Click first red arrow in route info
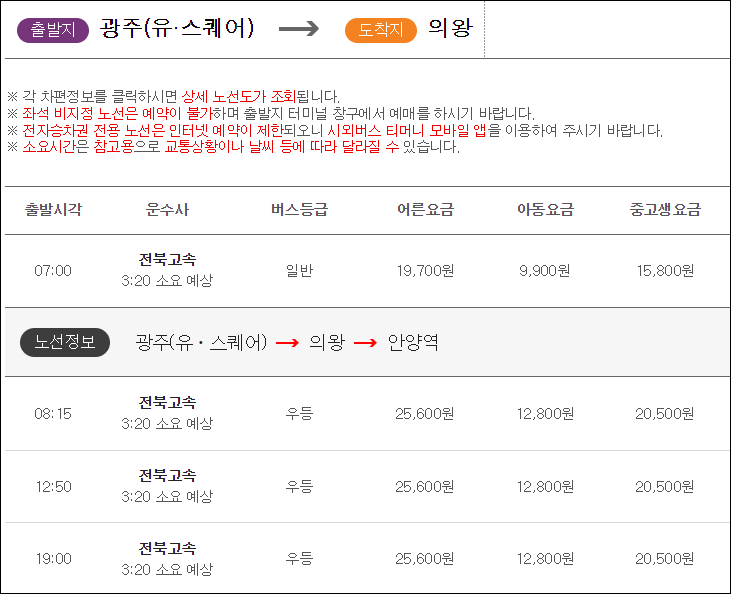The image size is (731, 594). tap(288, 343)
